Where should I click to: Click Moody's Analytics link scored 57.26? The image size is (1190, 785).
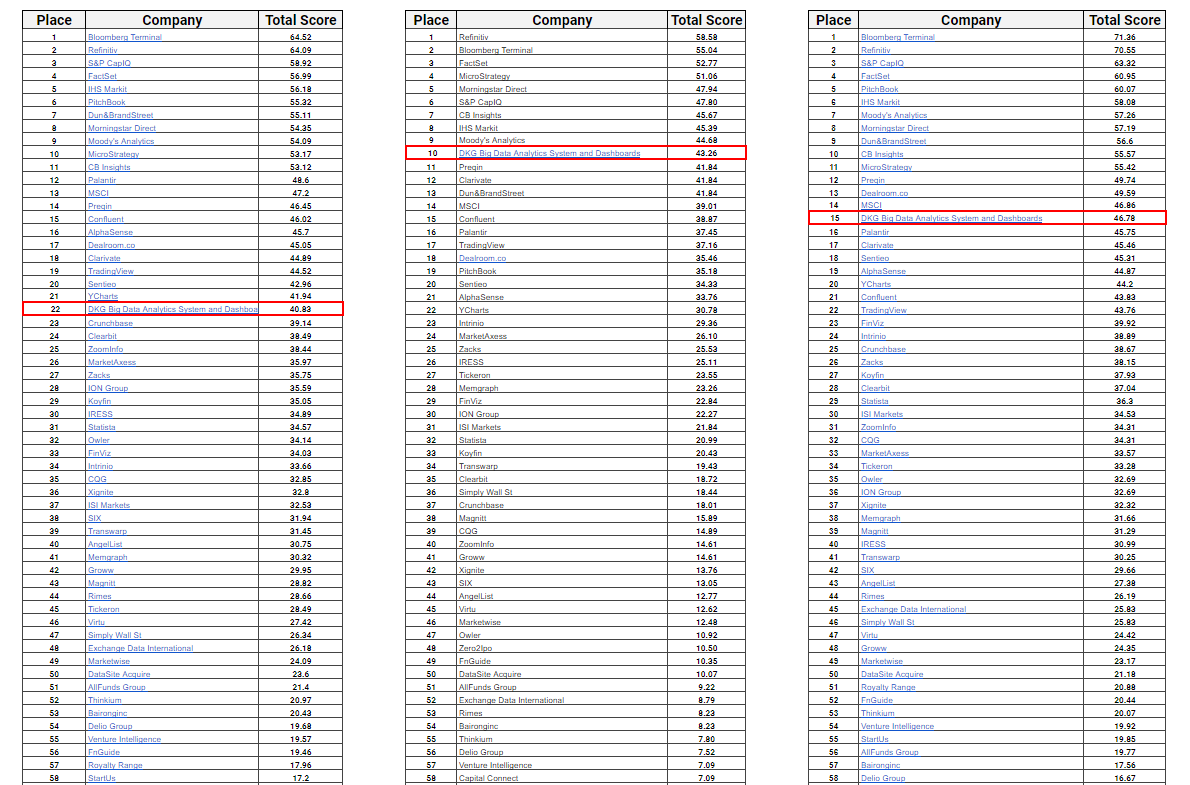tap(894, 115)
